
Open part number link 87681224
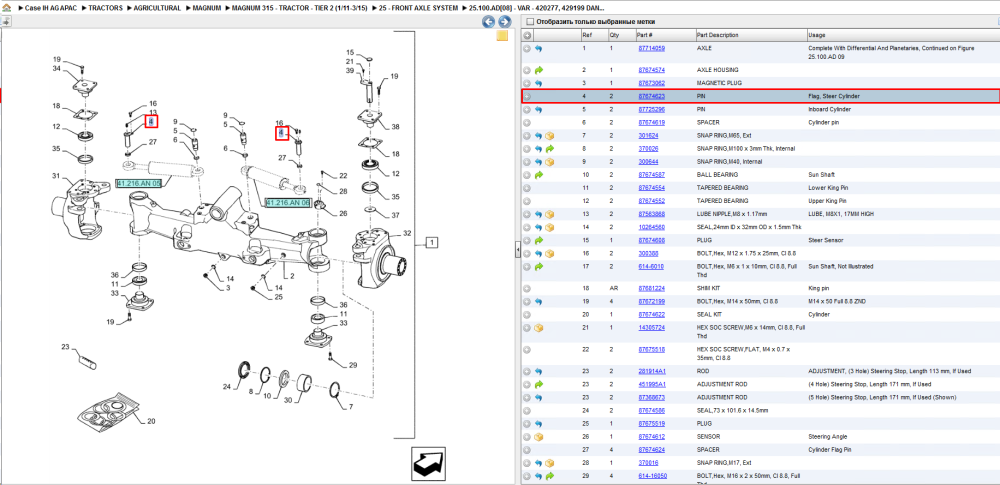pos(652,288)
